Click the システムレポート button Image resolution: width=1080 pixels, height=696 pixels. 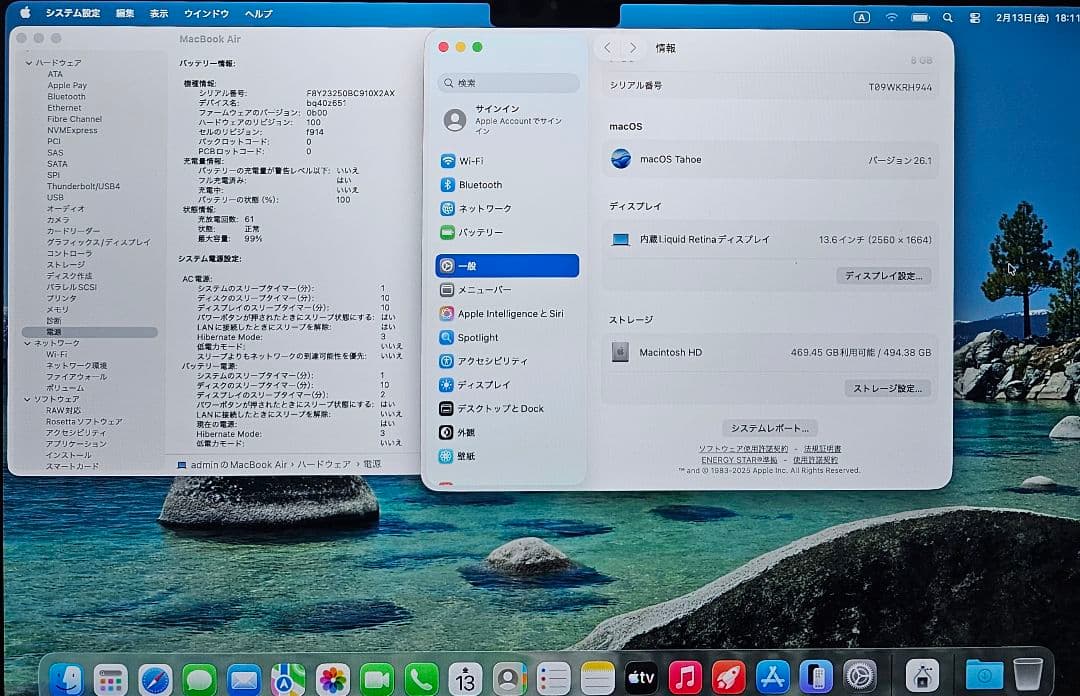[772, 425]
